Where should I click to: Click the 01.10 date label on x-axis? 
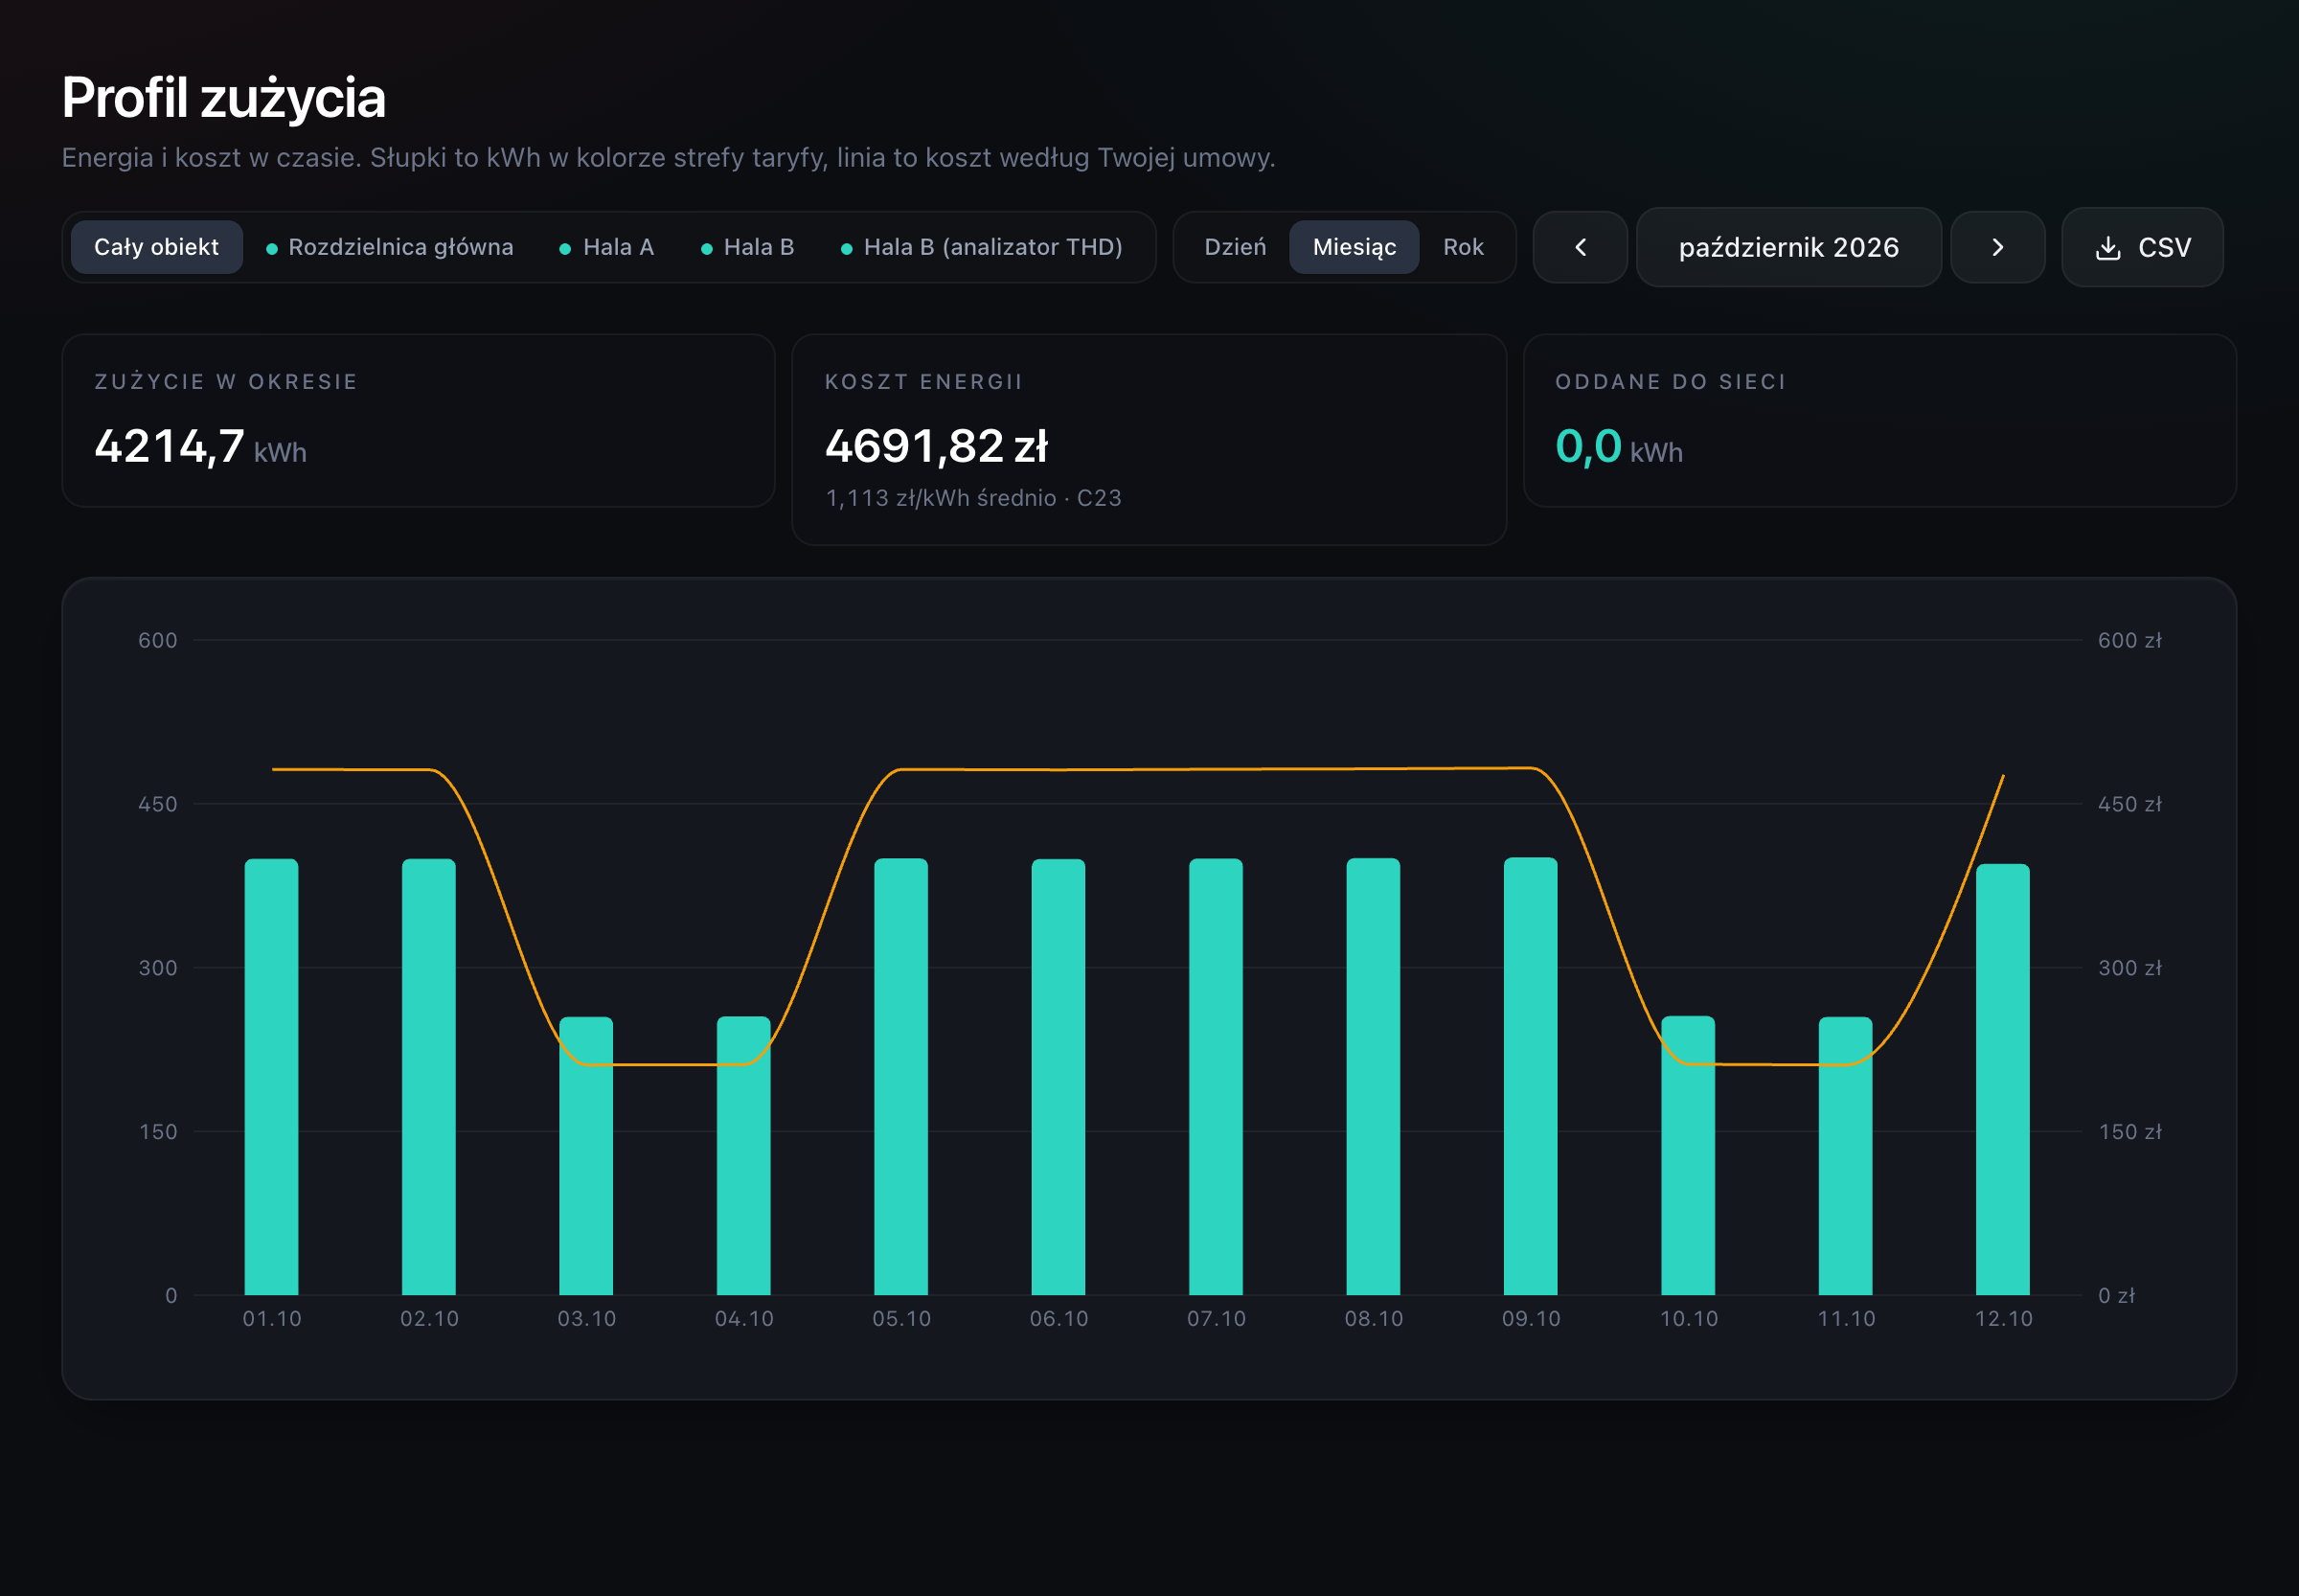pos(272,1319)
